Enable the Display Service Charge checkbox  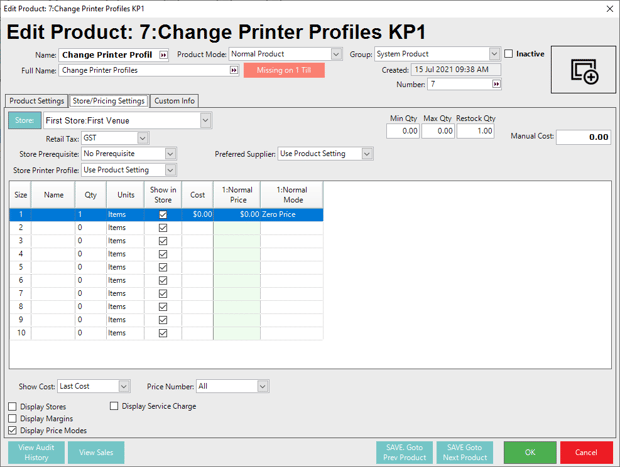point(114,407)
